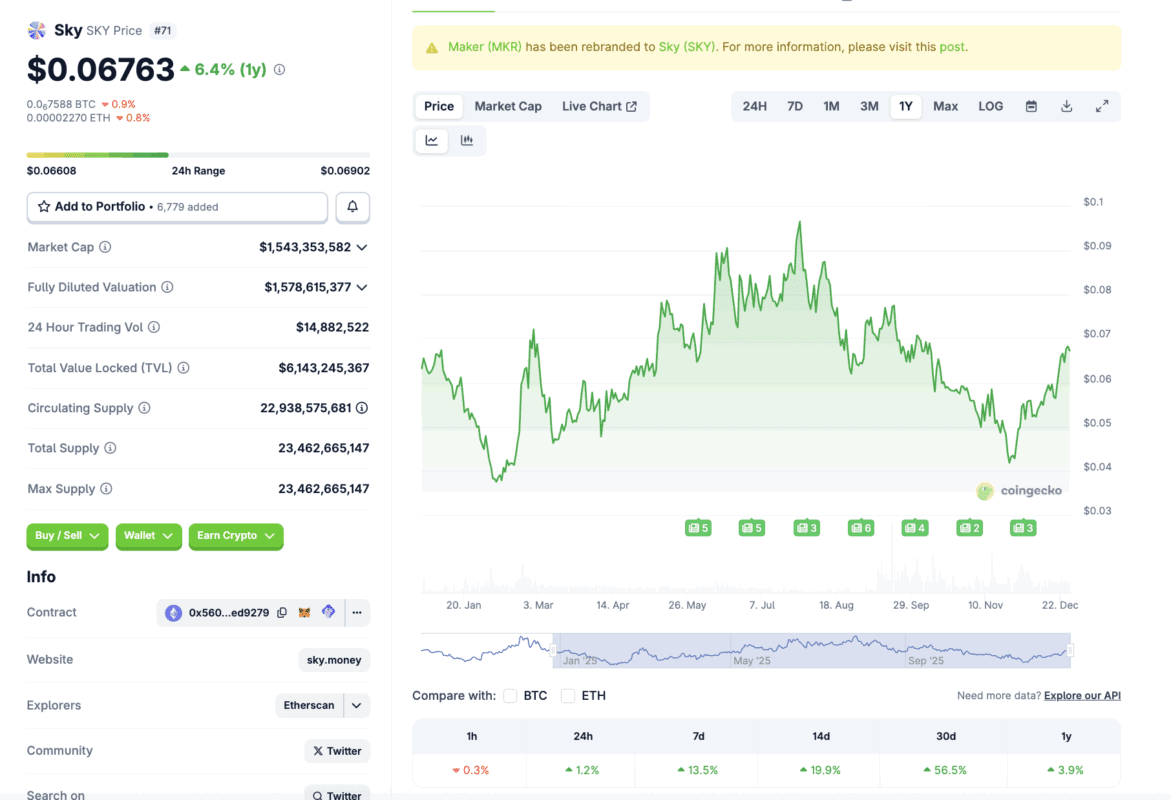Screen dimensions: 1171x800
Task: Open Explorers dropdown next to Etherscan
Action: (x=357, y=705)
